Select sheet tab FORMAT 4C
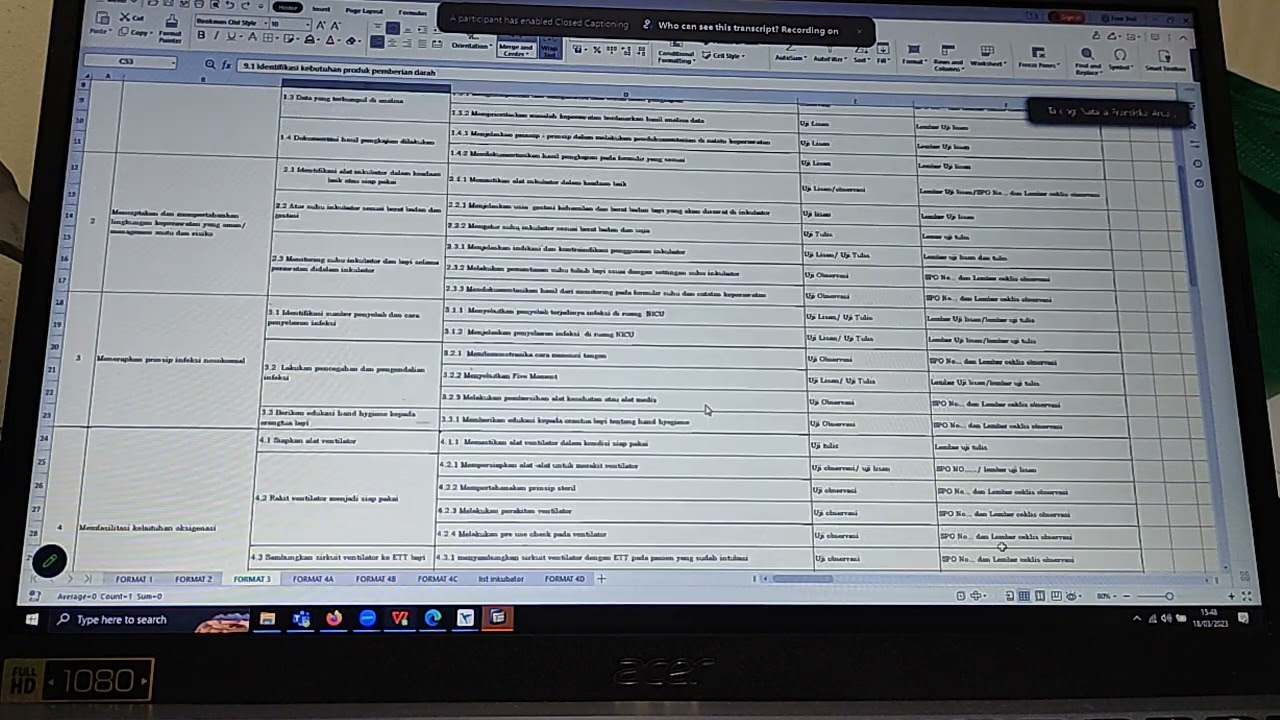 point(438,579)
